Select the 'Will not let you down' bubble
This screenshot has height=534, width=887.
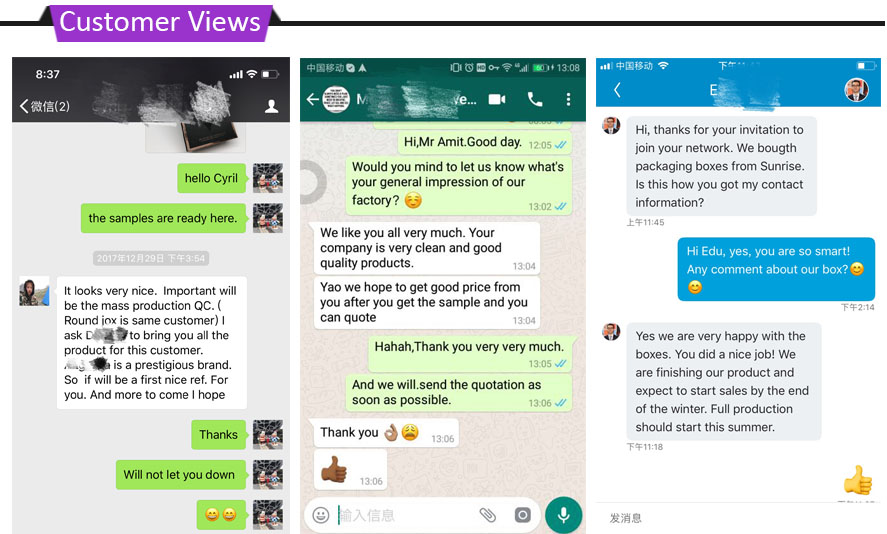tap(181, 475)
